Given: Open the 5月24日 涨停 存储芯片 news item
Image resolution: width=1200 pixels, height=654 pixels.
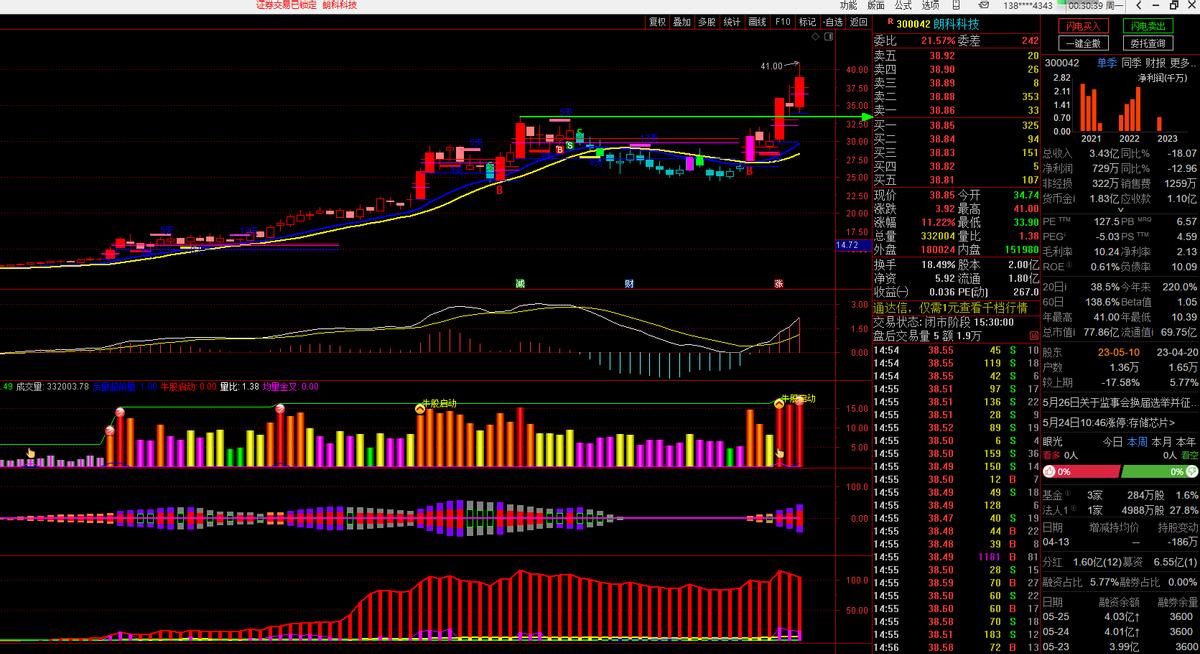Looking at the screenshot, I should click(1105, 422).
